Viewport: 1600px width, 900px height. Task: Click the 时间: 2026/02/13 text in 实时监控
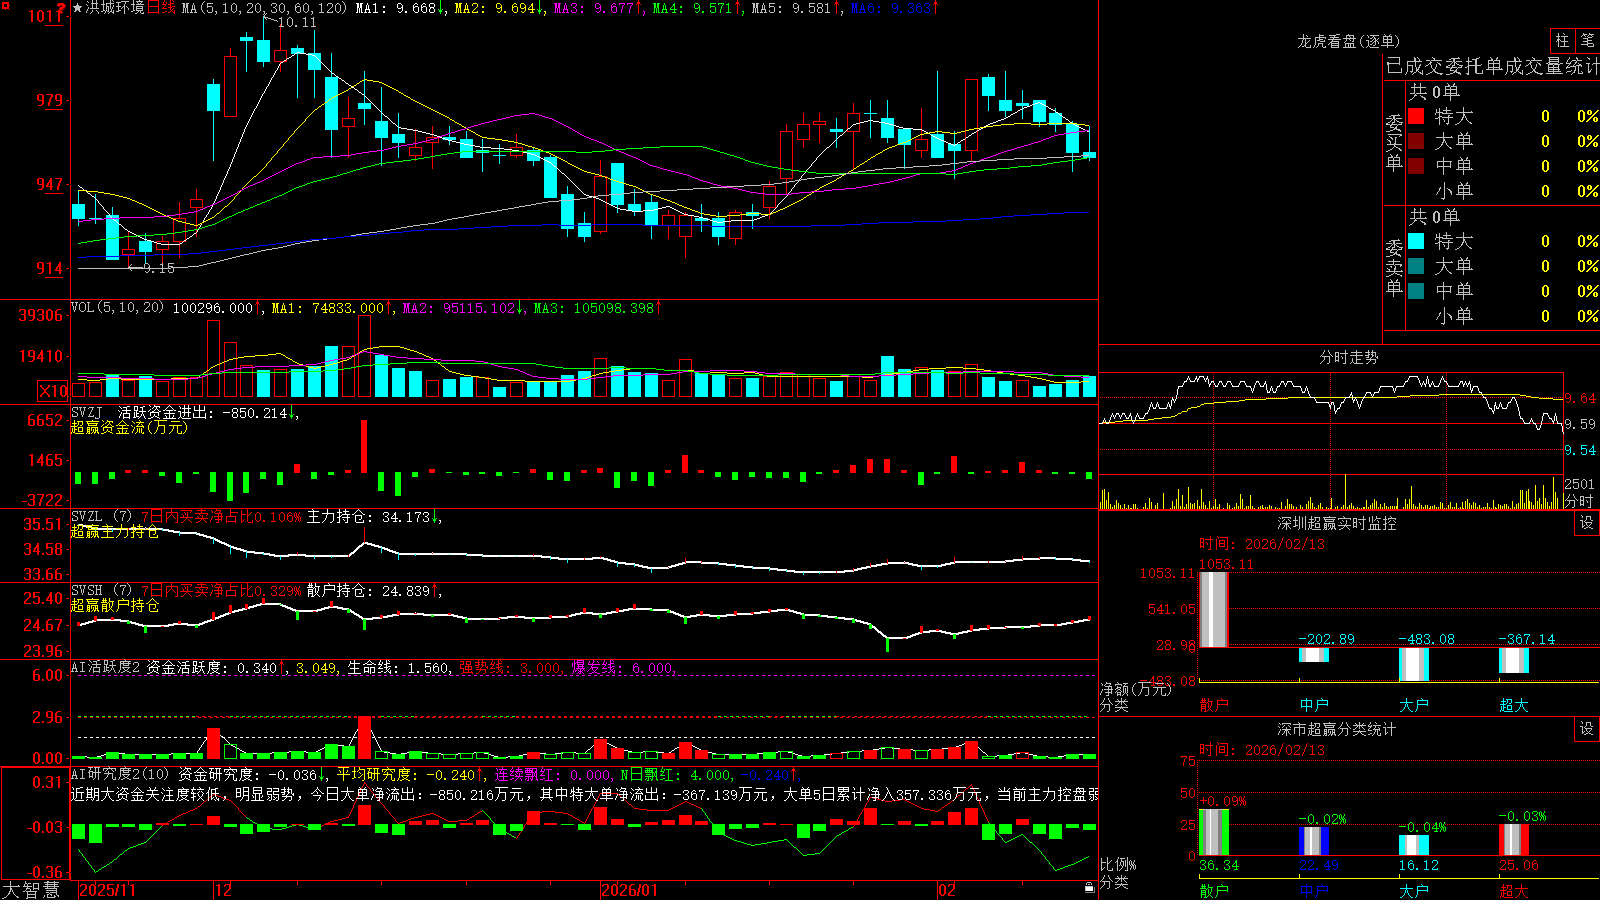tap(1262, 544)
